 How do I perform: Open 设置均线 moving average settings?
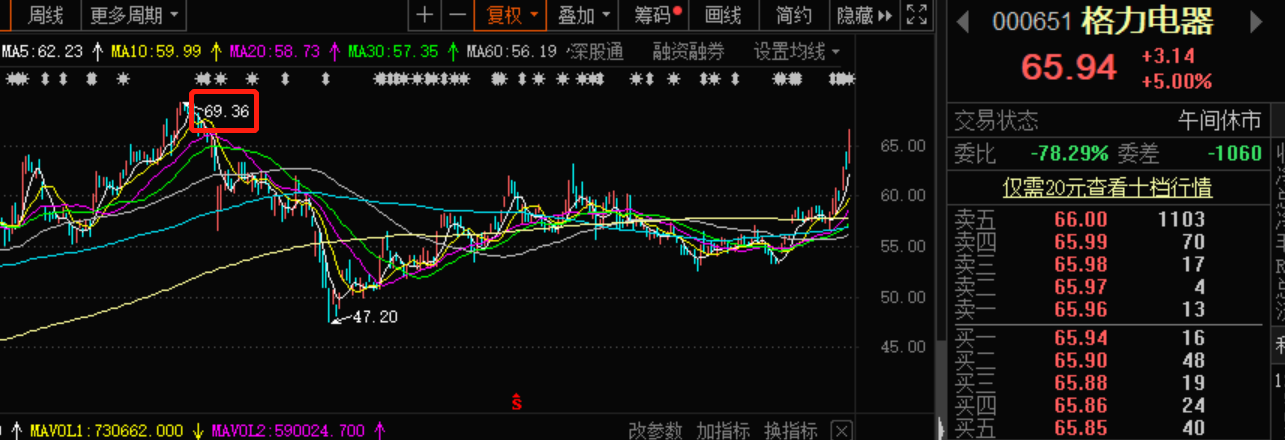796,52
